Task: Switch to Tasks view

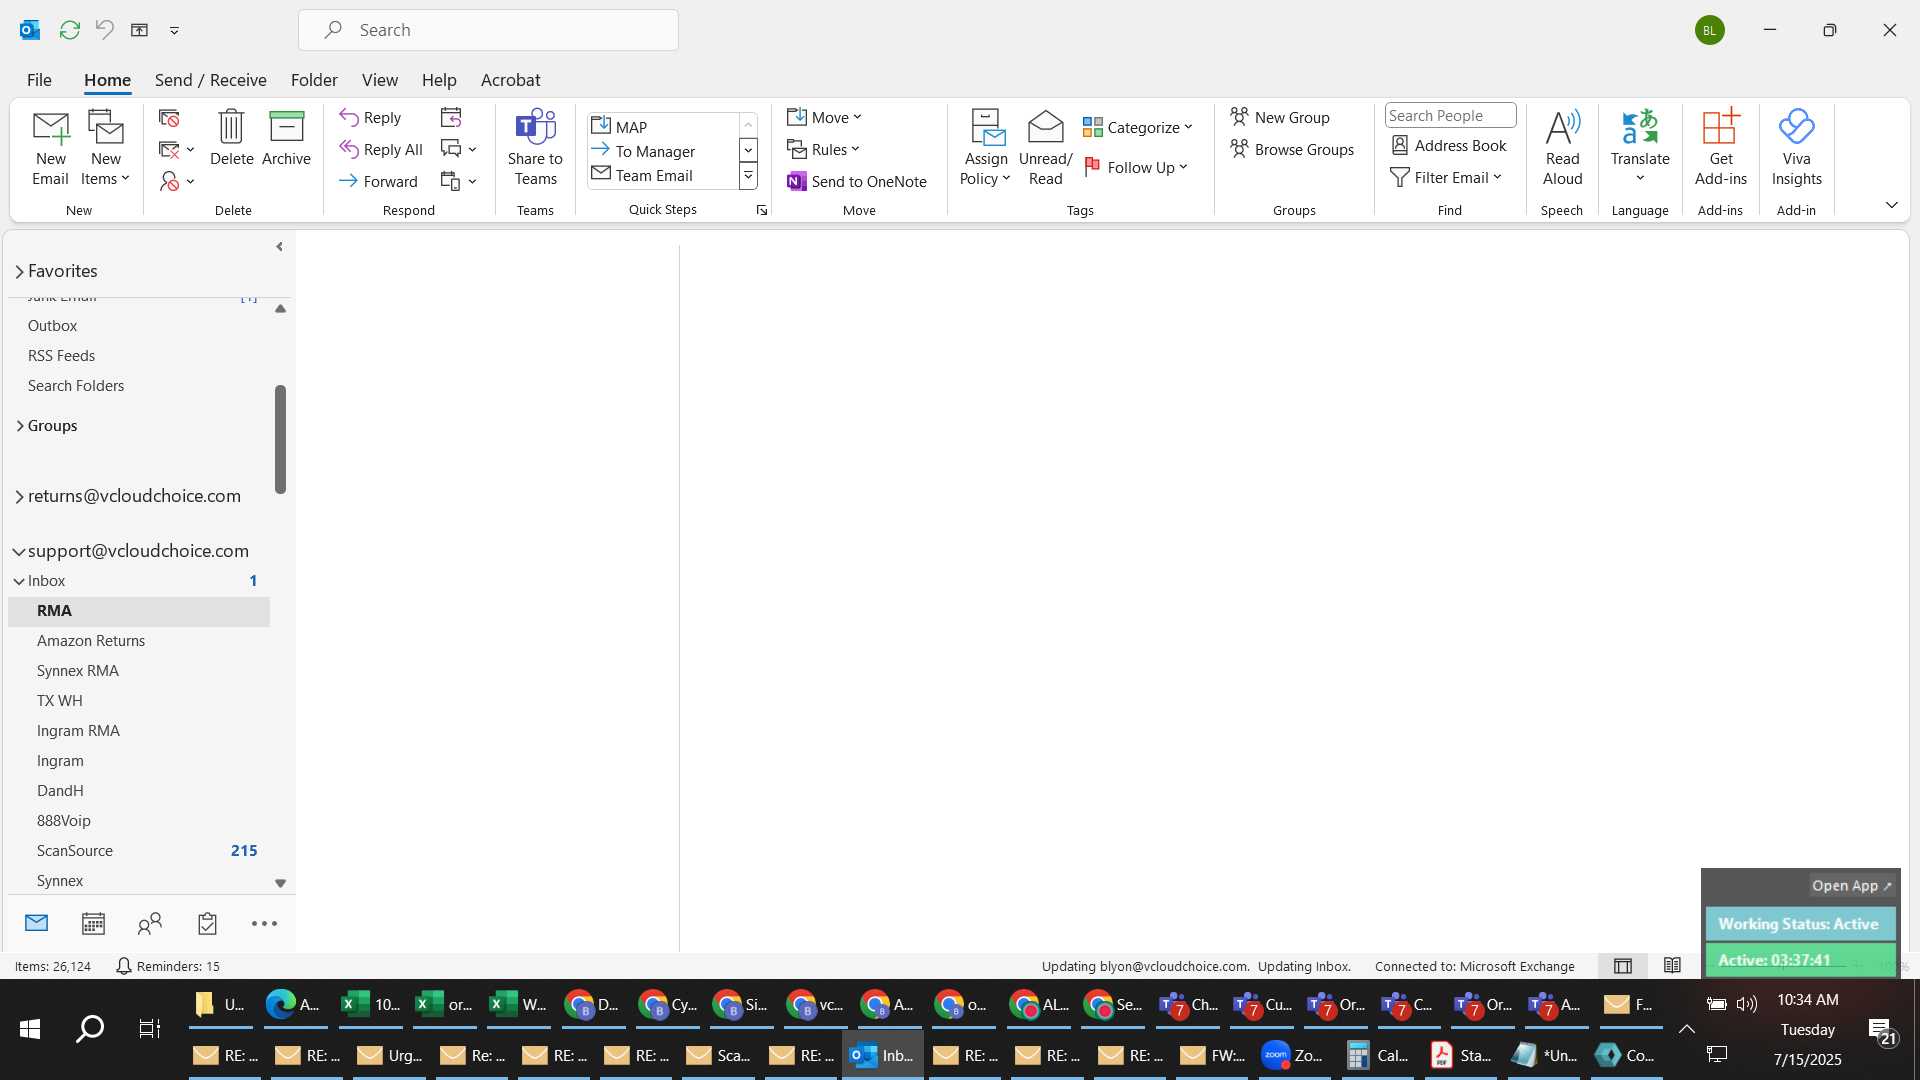Action: (x=207, y=924)
